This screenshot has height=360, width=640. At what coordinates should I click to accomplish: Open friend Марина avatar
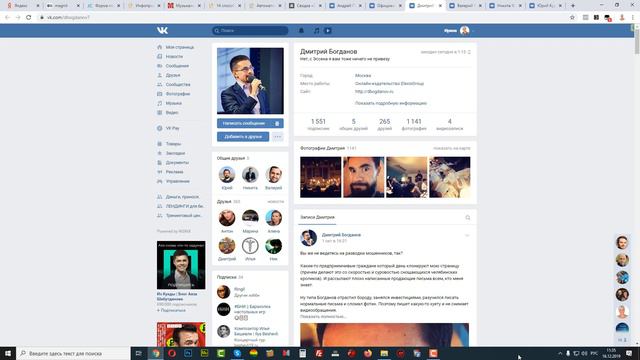coord(250,218)
